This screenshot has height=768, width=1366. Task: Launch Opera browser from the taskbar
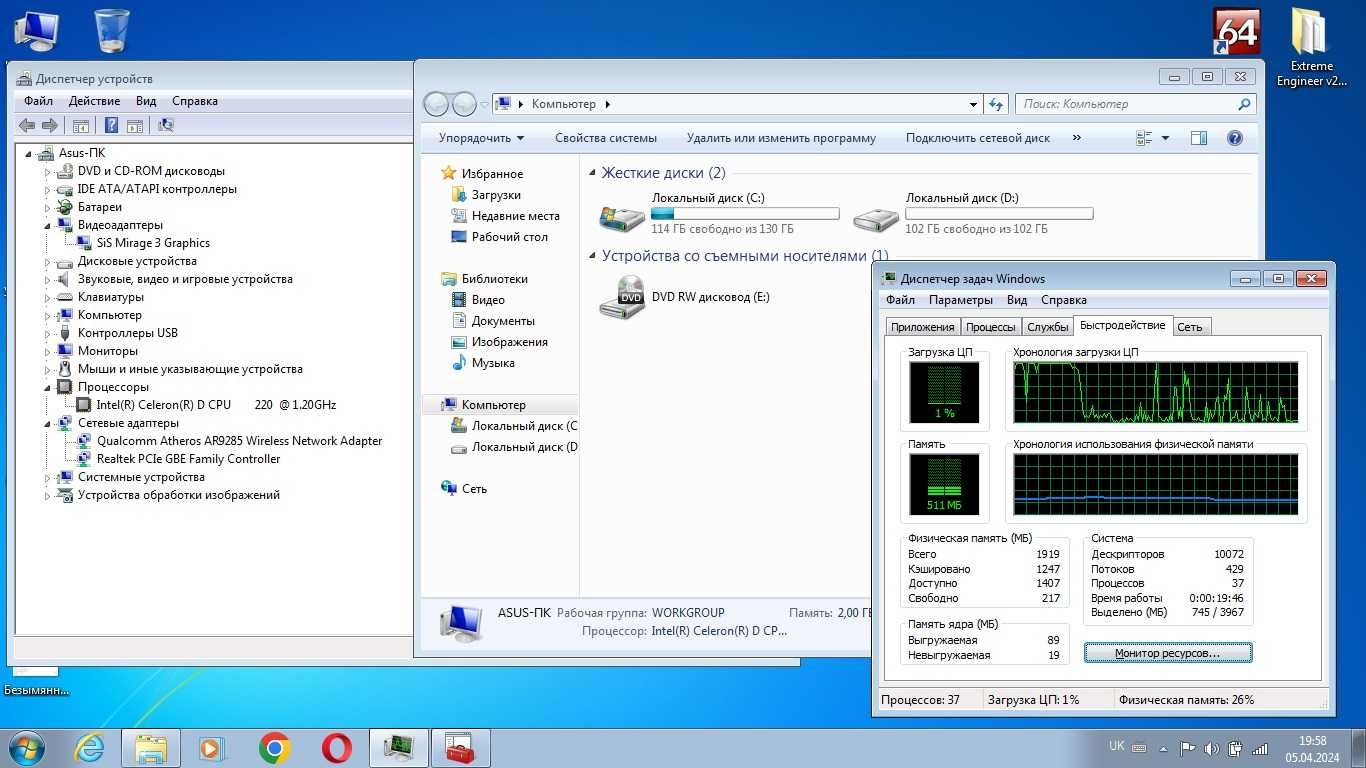click(336, 748)
